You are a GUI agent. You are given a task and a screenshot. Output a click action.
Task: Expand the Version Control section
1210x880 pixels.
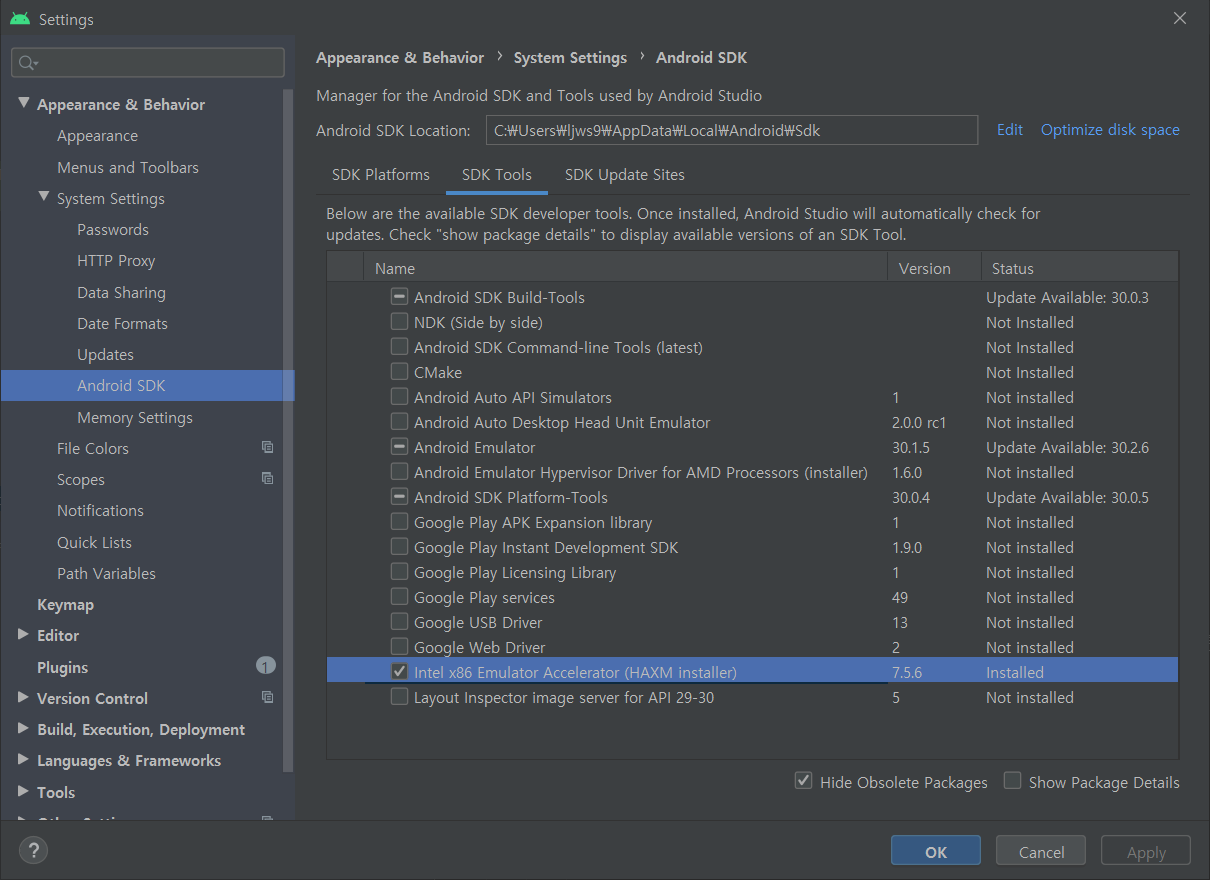pos(24,697)
